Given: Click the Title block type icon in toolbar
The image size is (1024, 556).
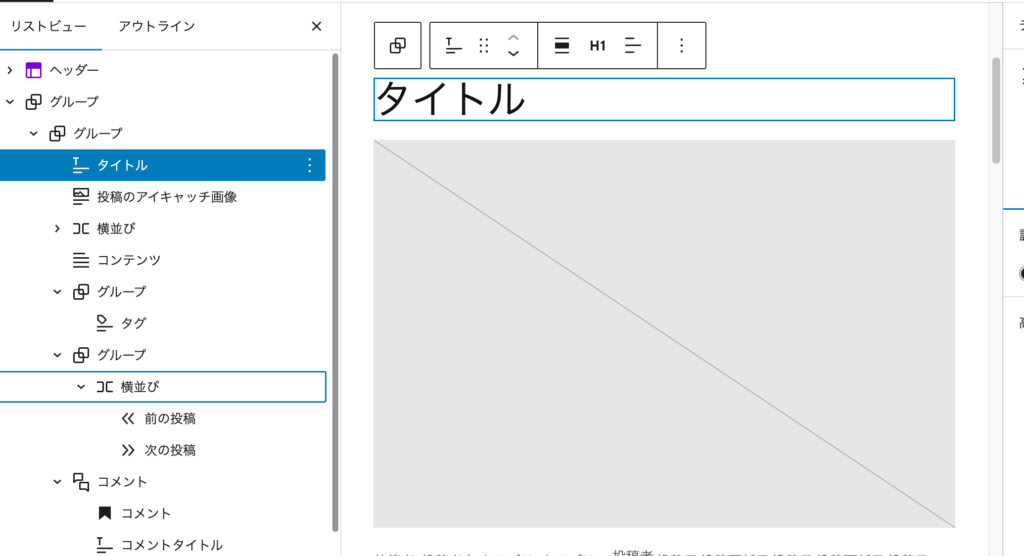Looking at the screenshot, I should pyautogui.click(x=454, y=45).
